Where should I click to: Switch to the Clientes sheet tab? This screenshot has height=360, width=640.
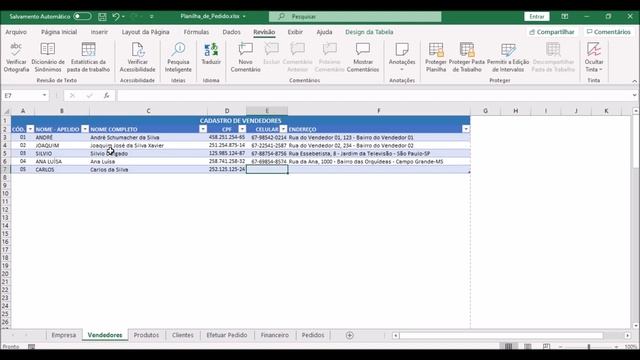coord(182,335)
